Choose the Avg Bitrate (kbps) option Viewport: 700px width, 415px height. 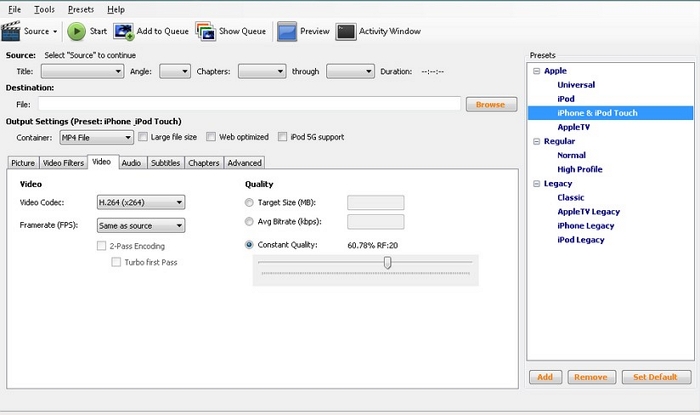(x=249, y=222)
